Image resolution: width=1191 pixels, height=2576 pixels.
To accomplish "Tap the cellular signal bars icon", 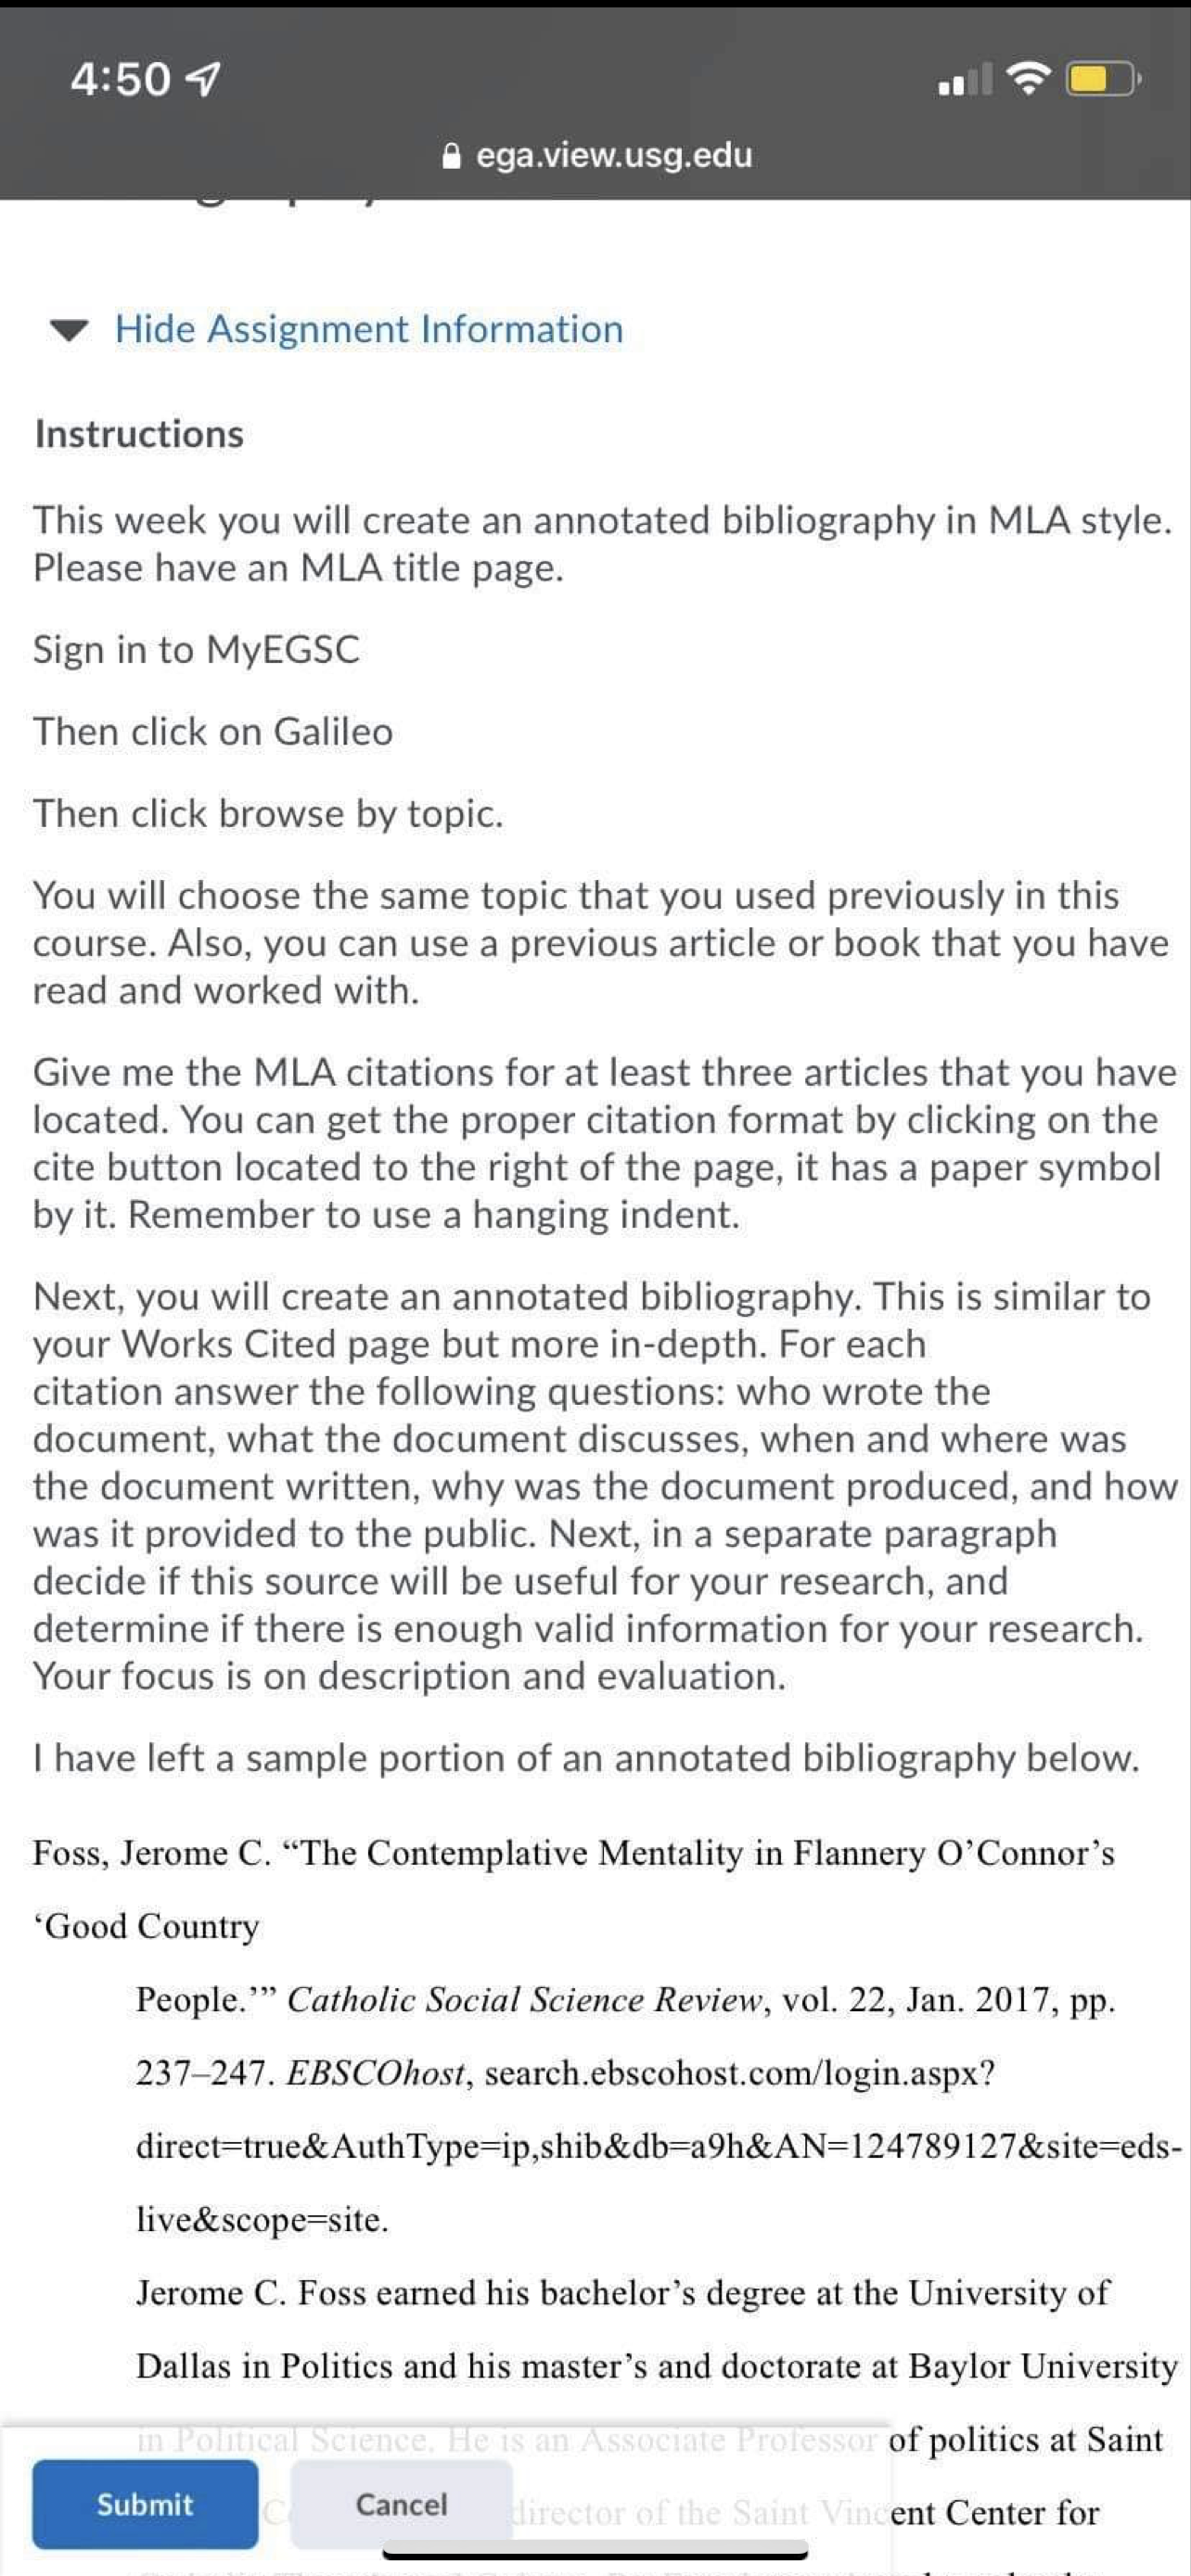I will (x=966, y=79).
